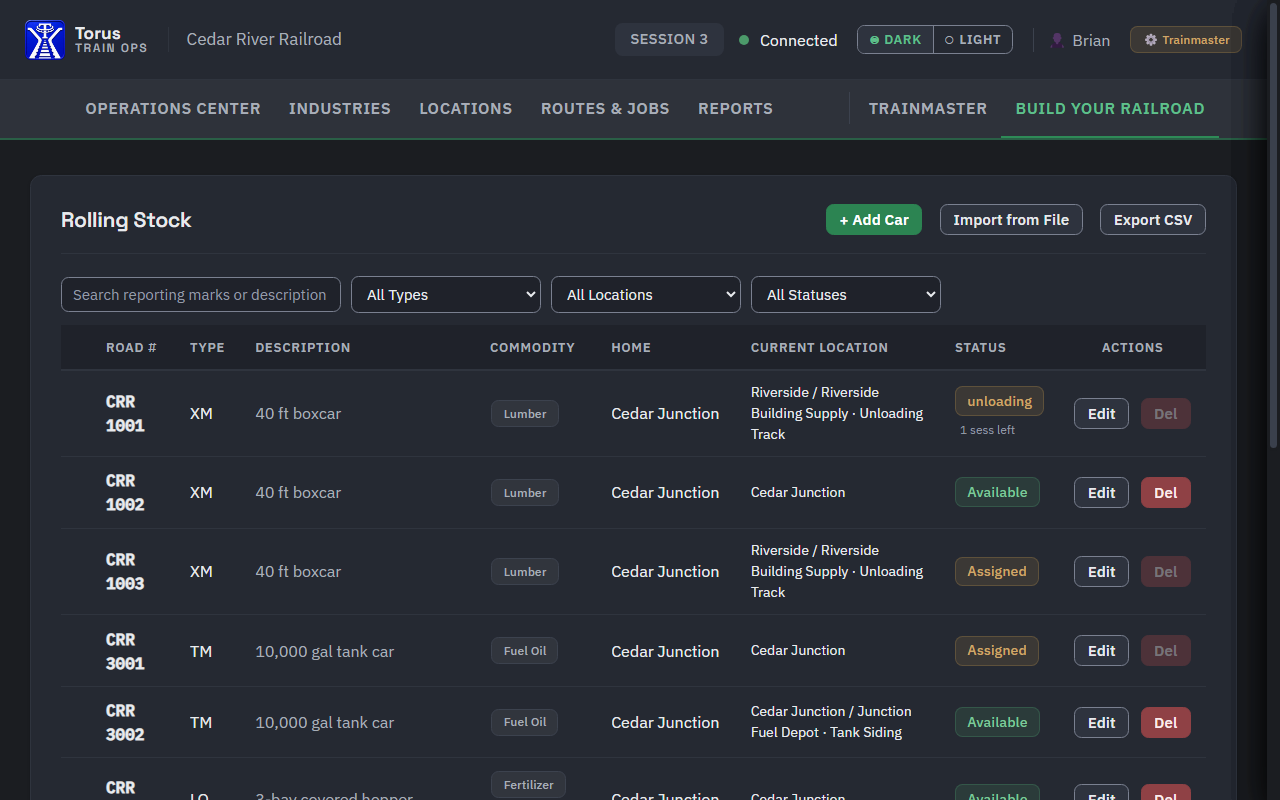The height and width of the screenshot is (800, 1280).
Task: Edit car CRR 1003
Action: point(1101,572)
